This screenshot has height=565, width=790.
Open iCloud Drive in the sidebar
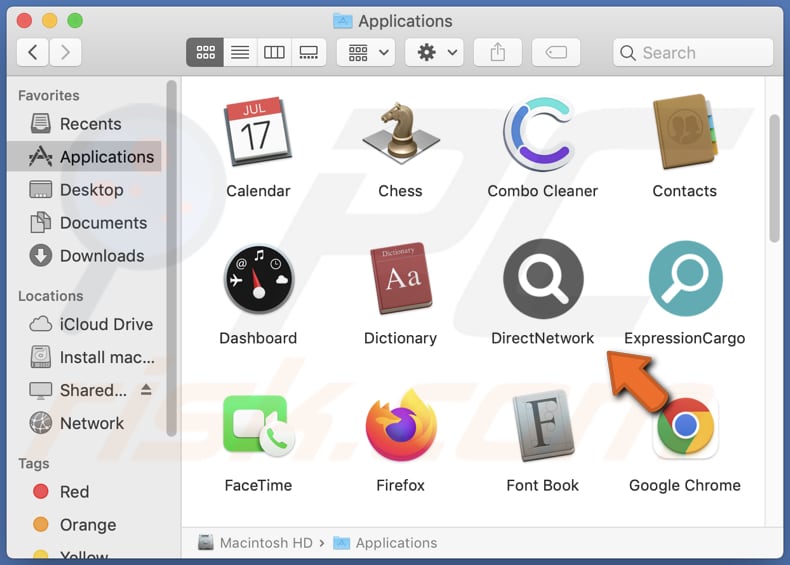point(84,324)
